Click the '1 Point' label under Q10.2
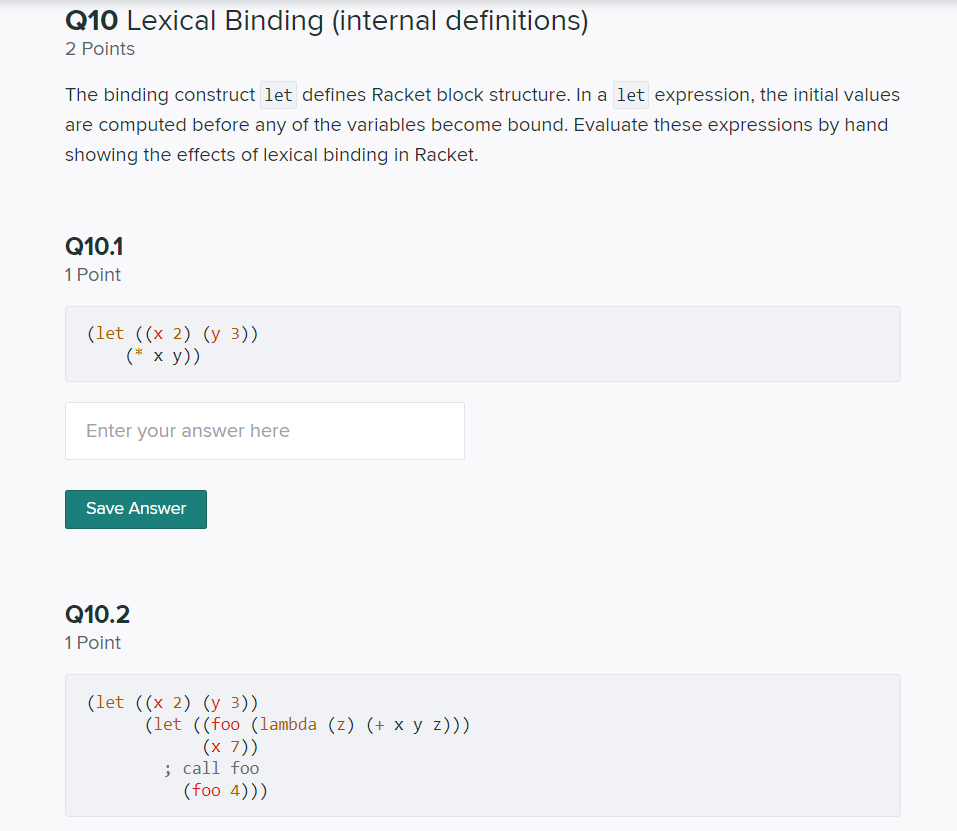 pyautogui.click(x=92, y=642)
